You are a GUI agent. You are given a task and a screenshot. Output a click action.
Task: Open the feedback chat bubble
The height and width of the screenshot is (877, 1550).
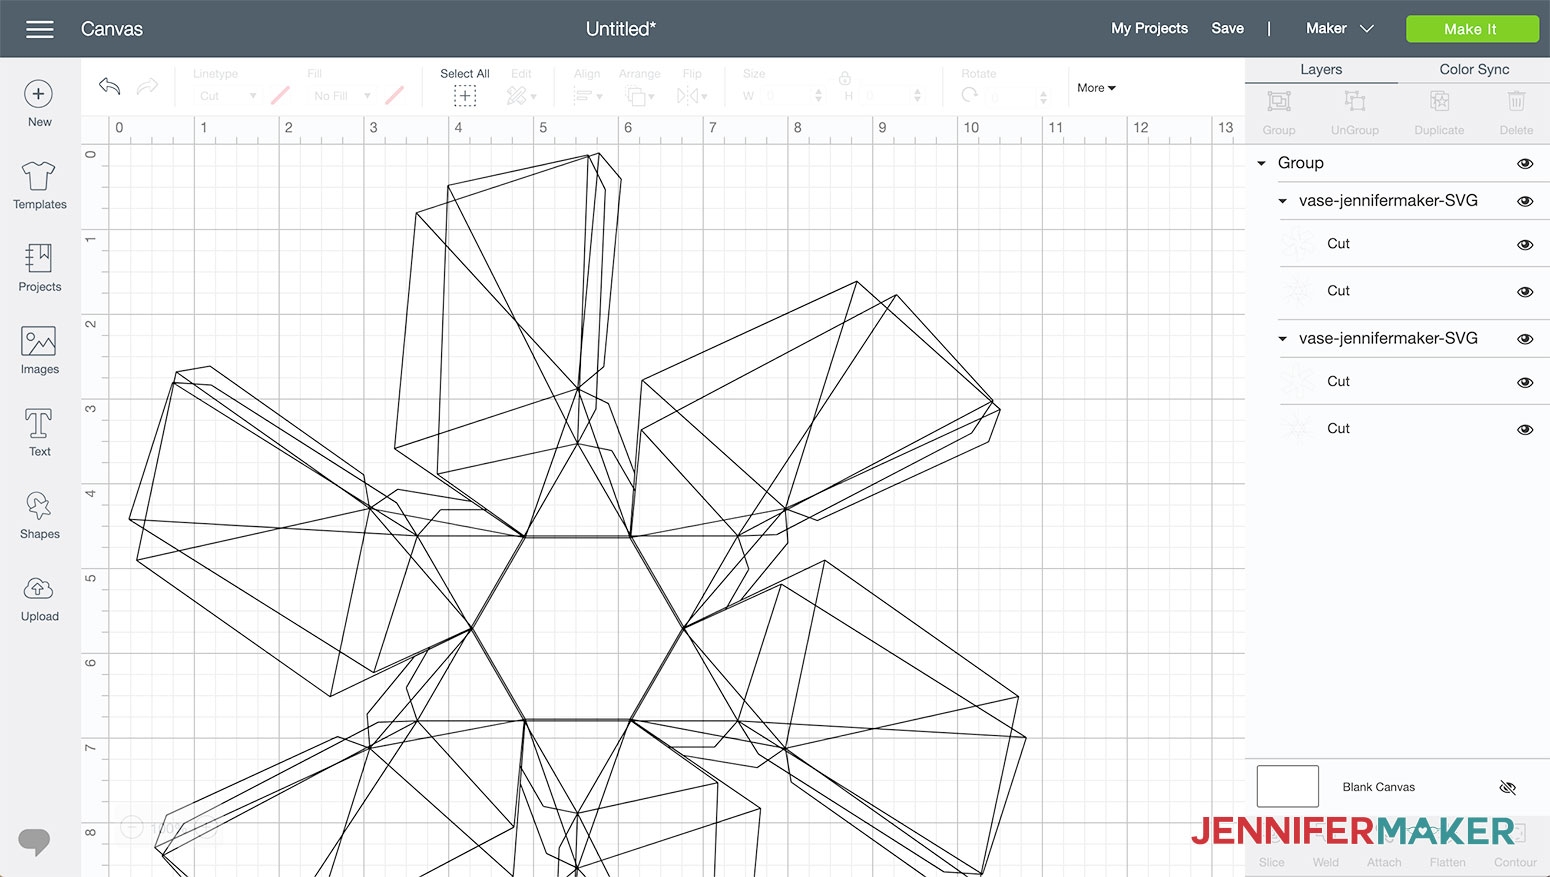[34, 841]
